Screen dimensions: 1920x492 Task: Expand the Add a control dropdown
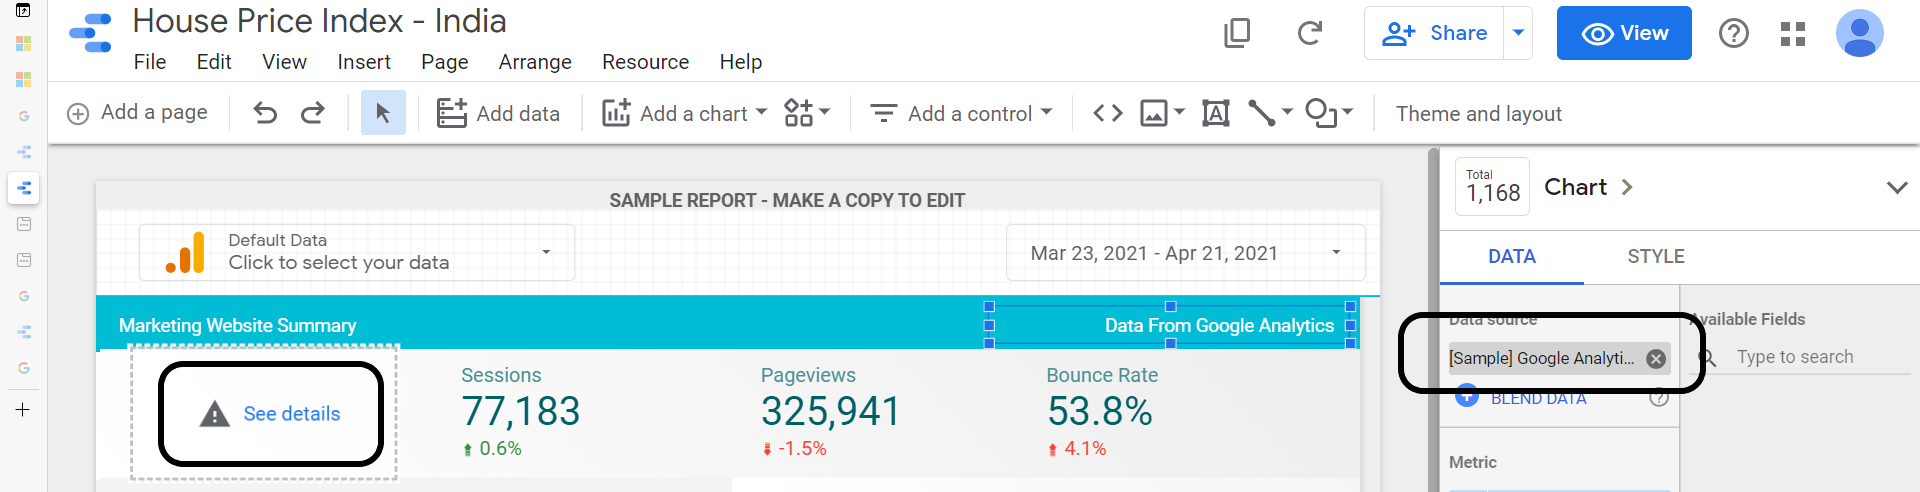(x=1046, y=112)
